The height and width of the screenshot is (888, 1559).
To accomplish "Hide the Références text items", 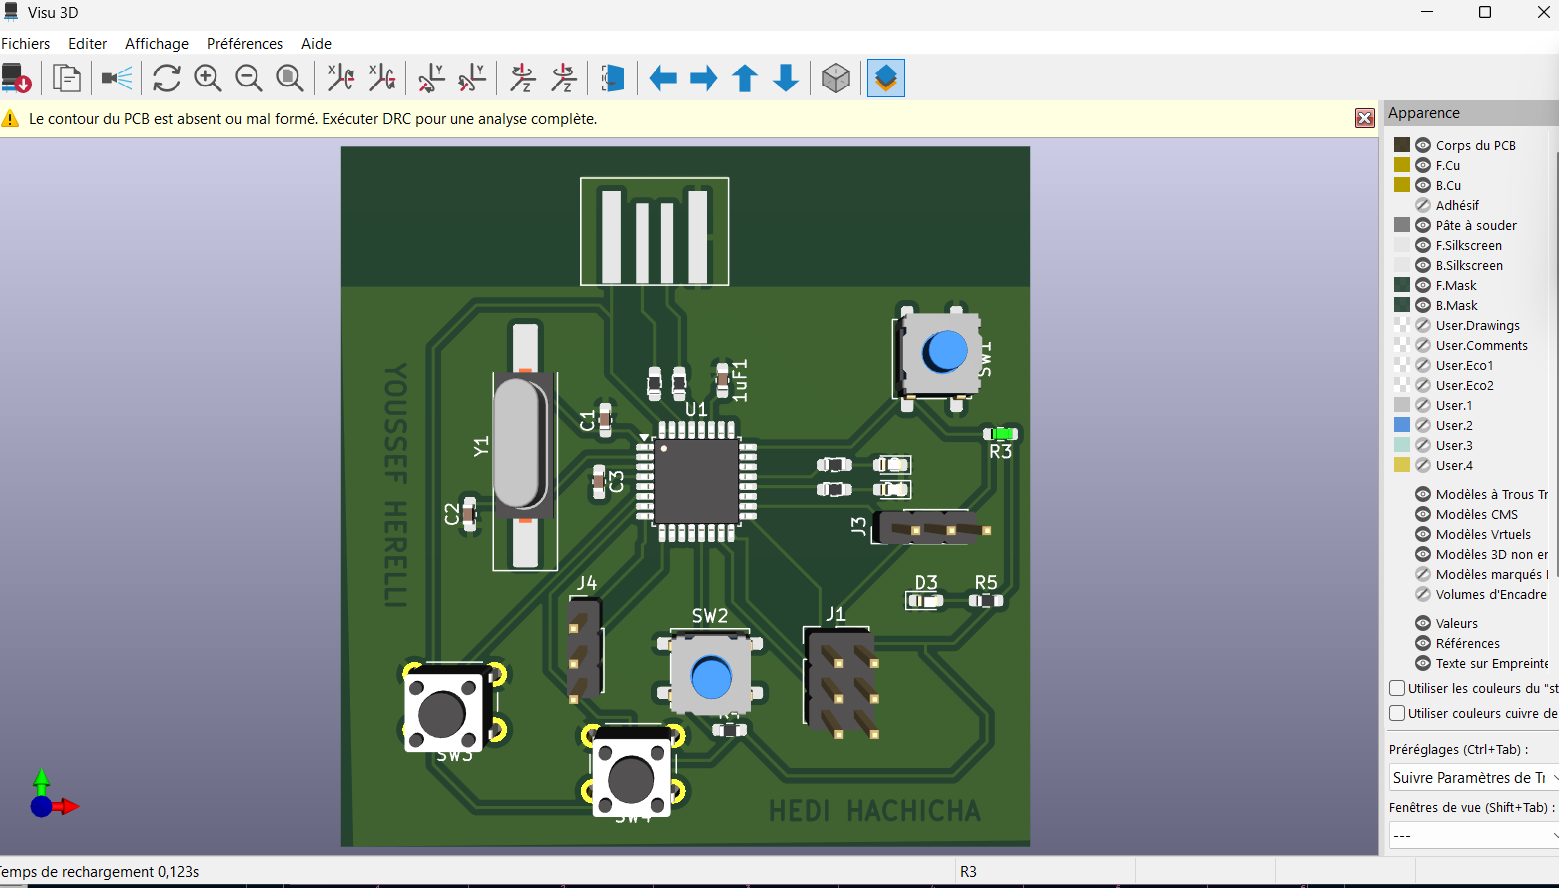I will point(1423,643).
